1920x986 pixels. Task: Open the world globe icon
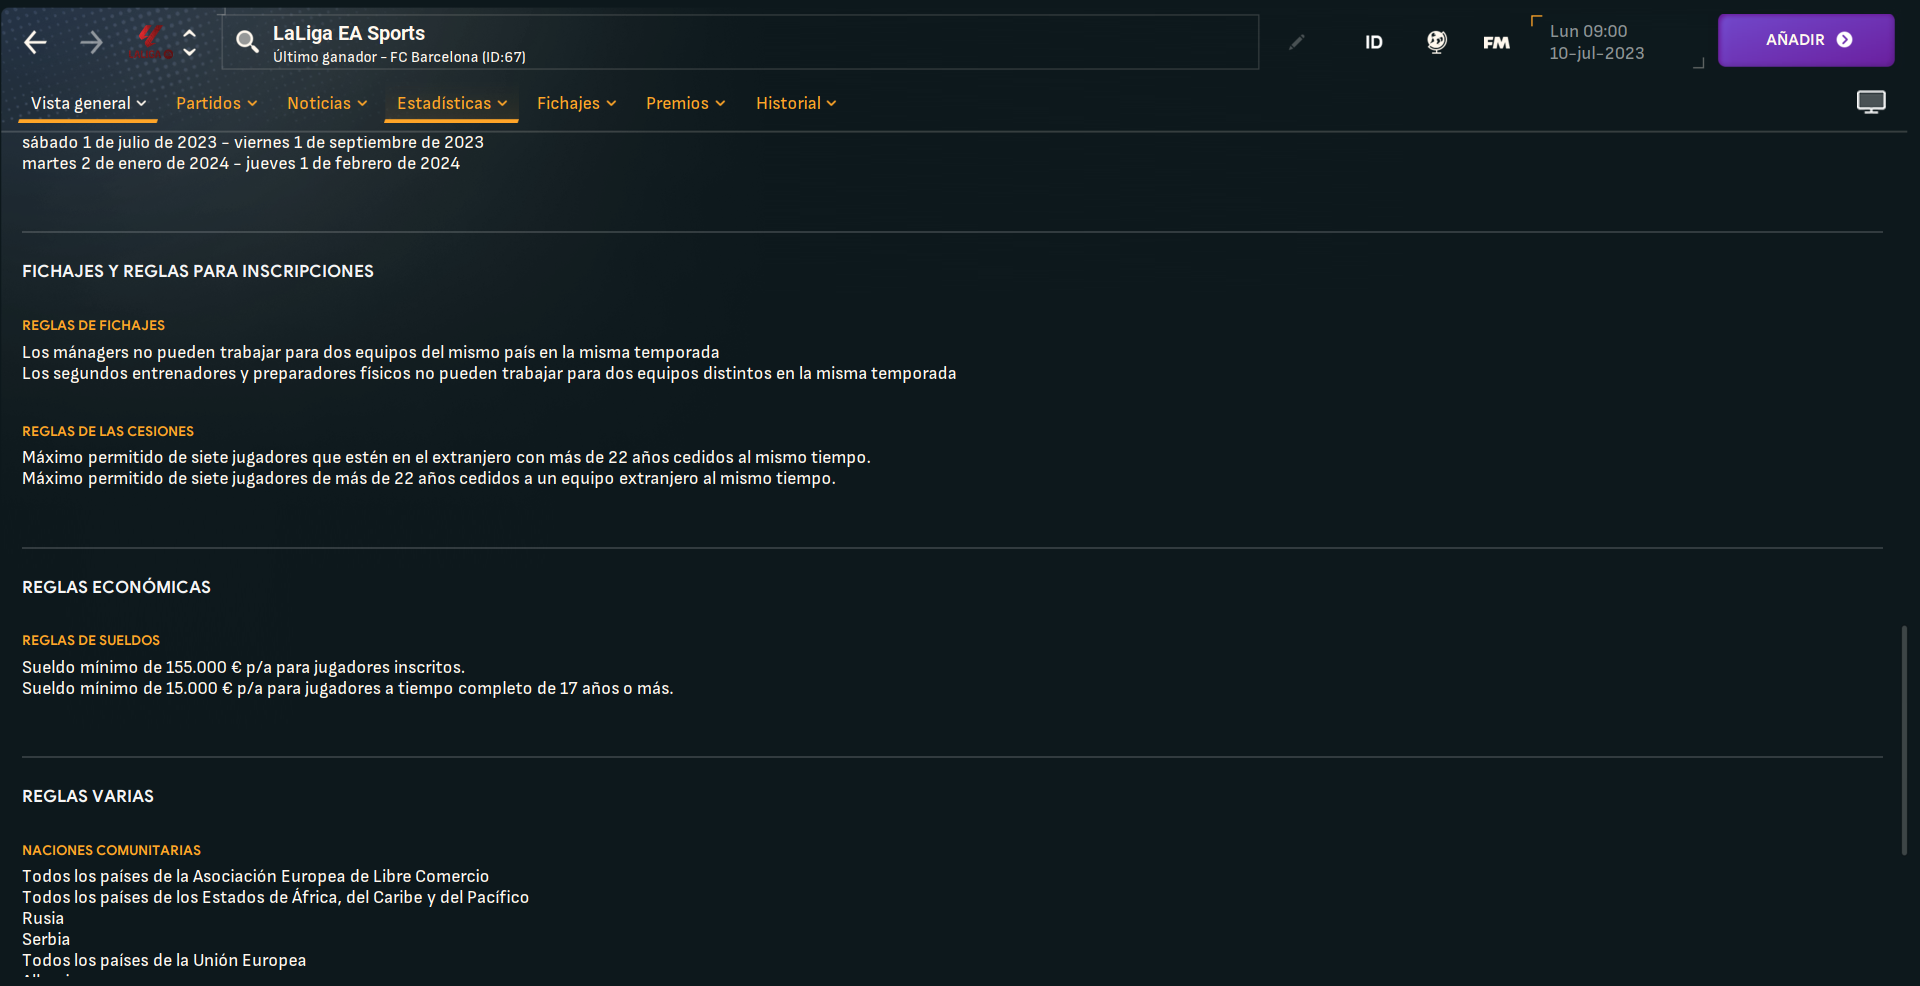click(1436, 42)
